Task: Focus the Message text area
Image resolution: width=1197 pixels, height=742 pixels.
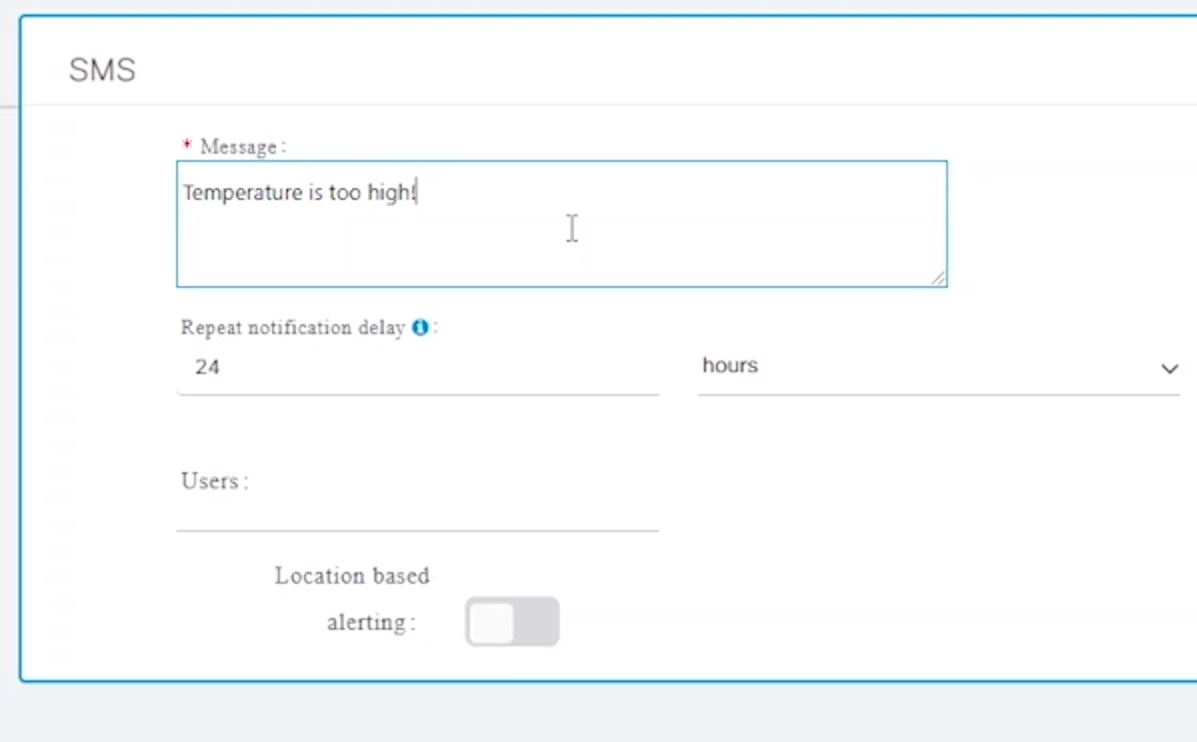Action: pos(562,224)
